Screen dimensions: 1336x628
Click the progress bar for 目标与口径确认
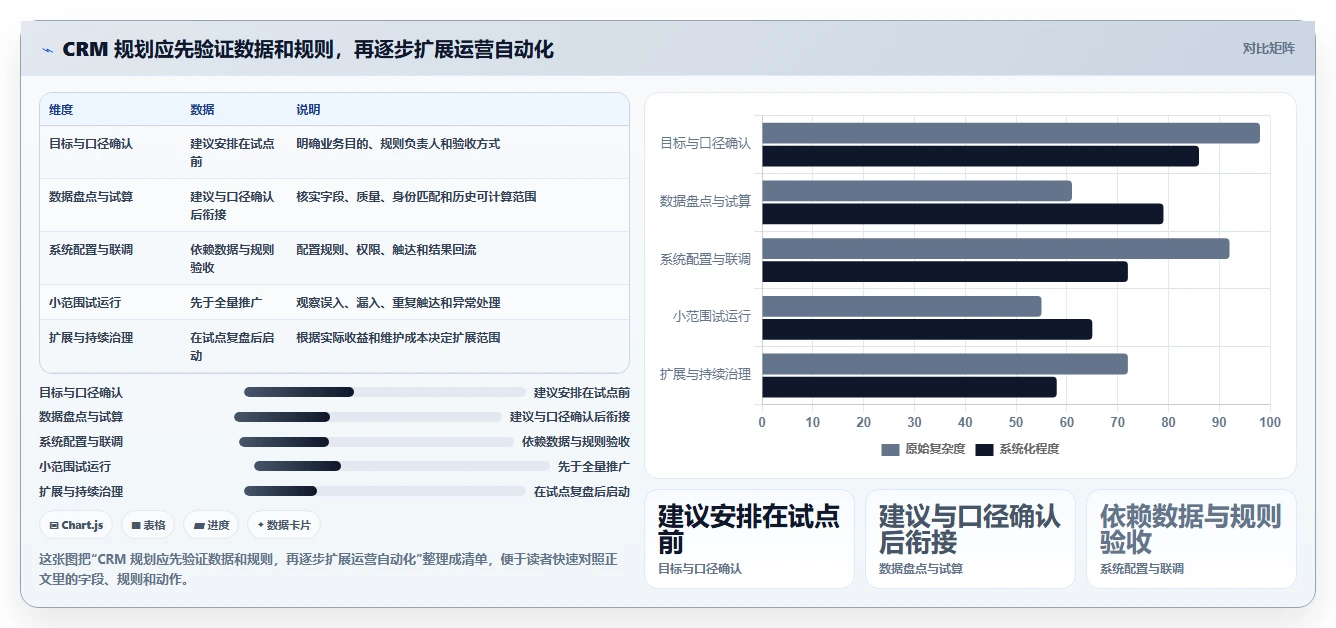384,392
